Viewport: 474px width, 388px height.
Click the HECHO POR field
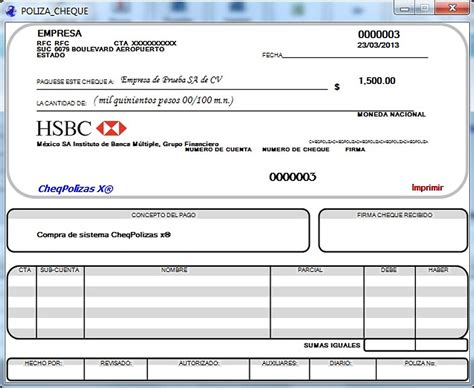pos(46,369)
